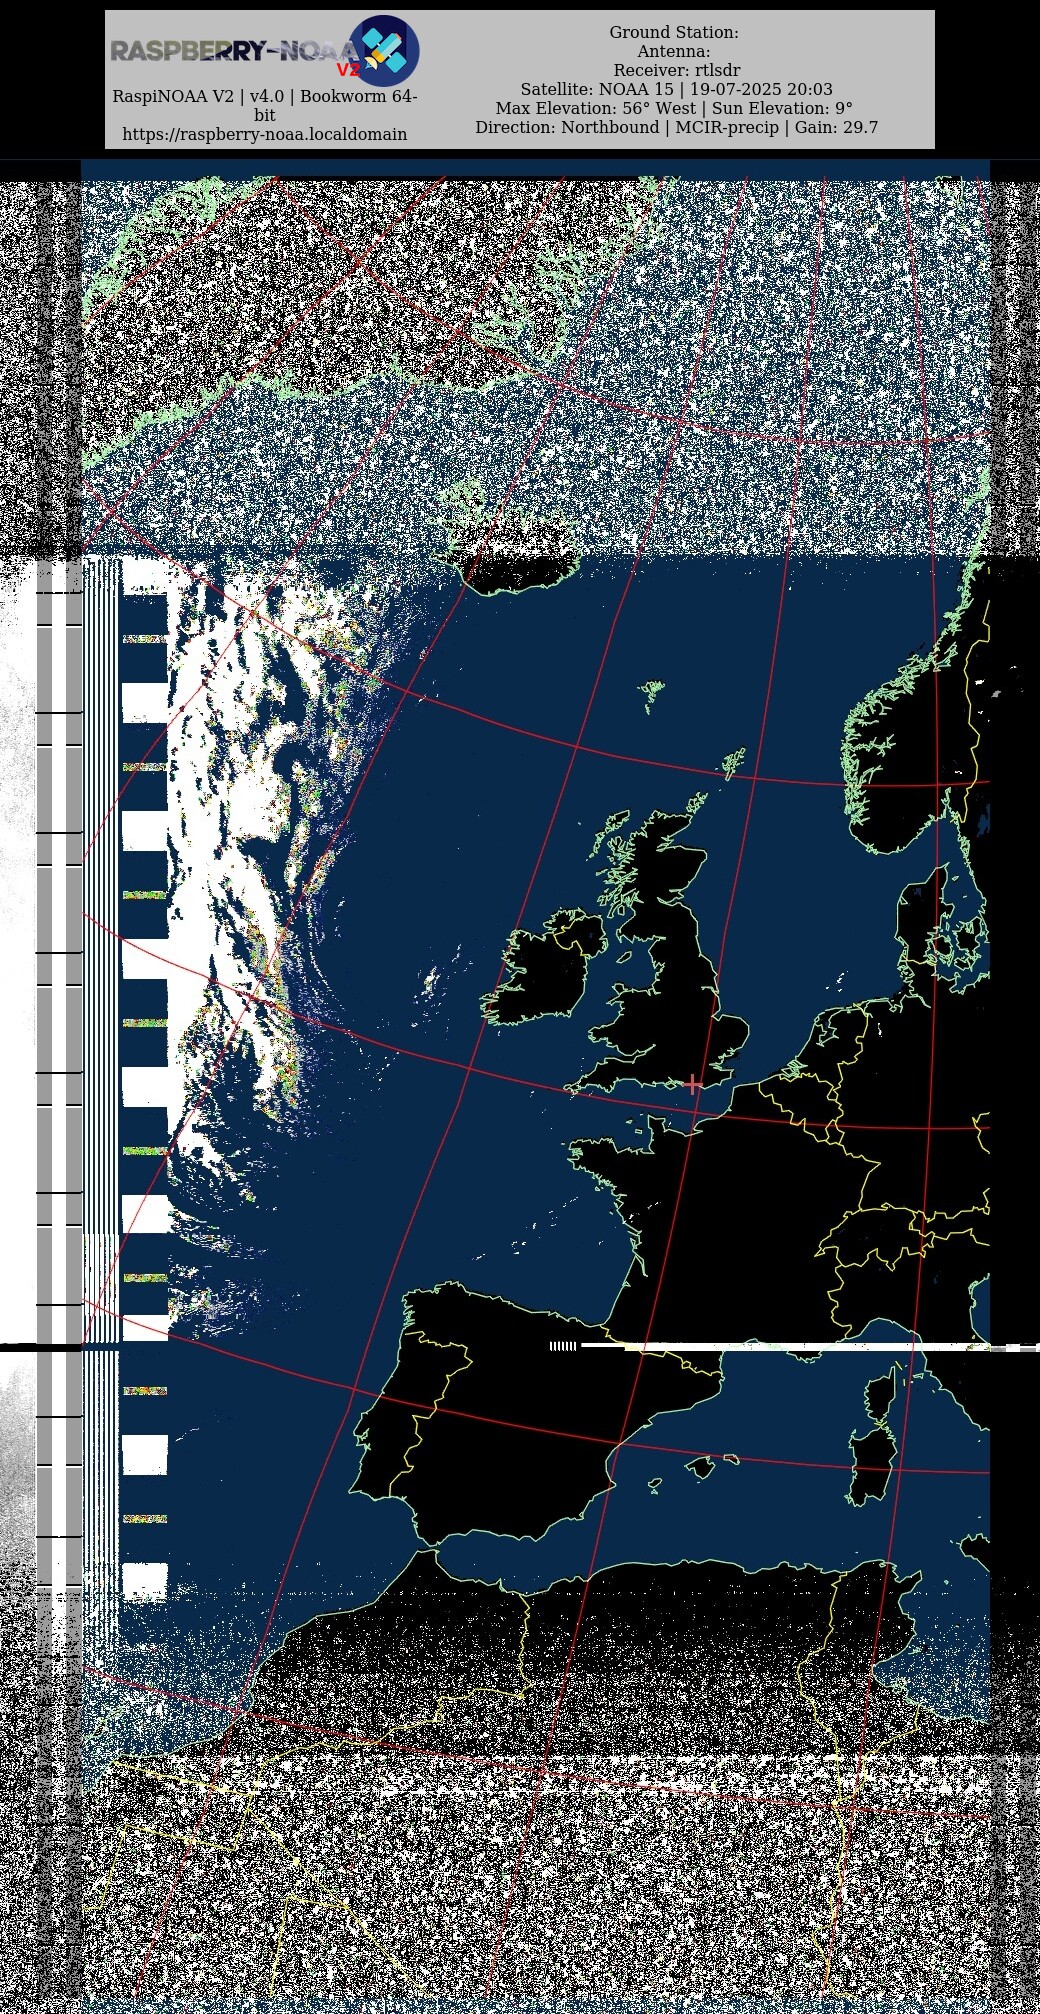Viewport: 1040px width, 2014px height.
Task: Click the 'Antenna:' label
Action: (674, 52)
